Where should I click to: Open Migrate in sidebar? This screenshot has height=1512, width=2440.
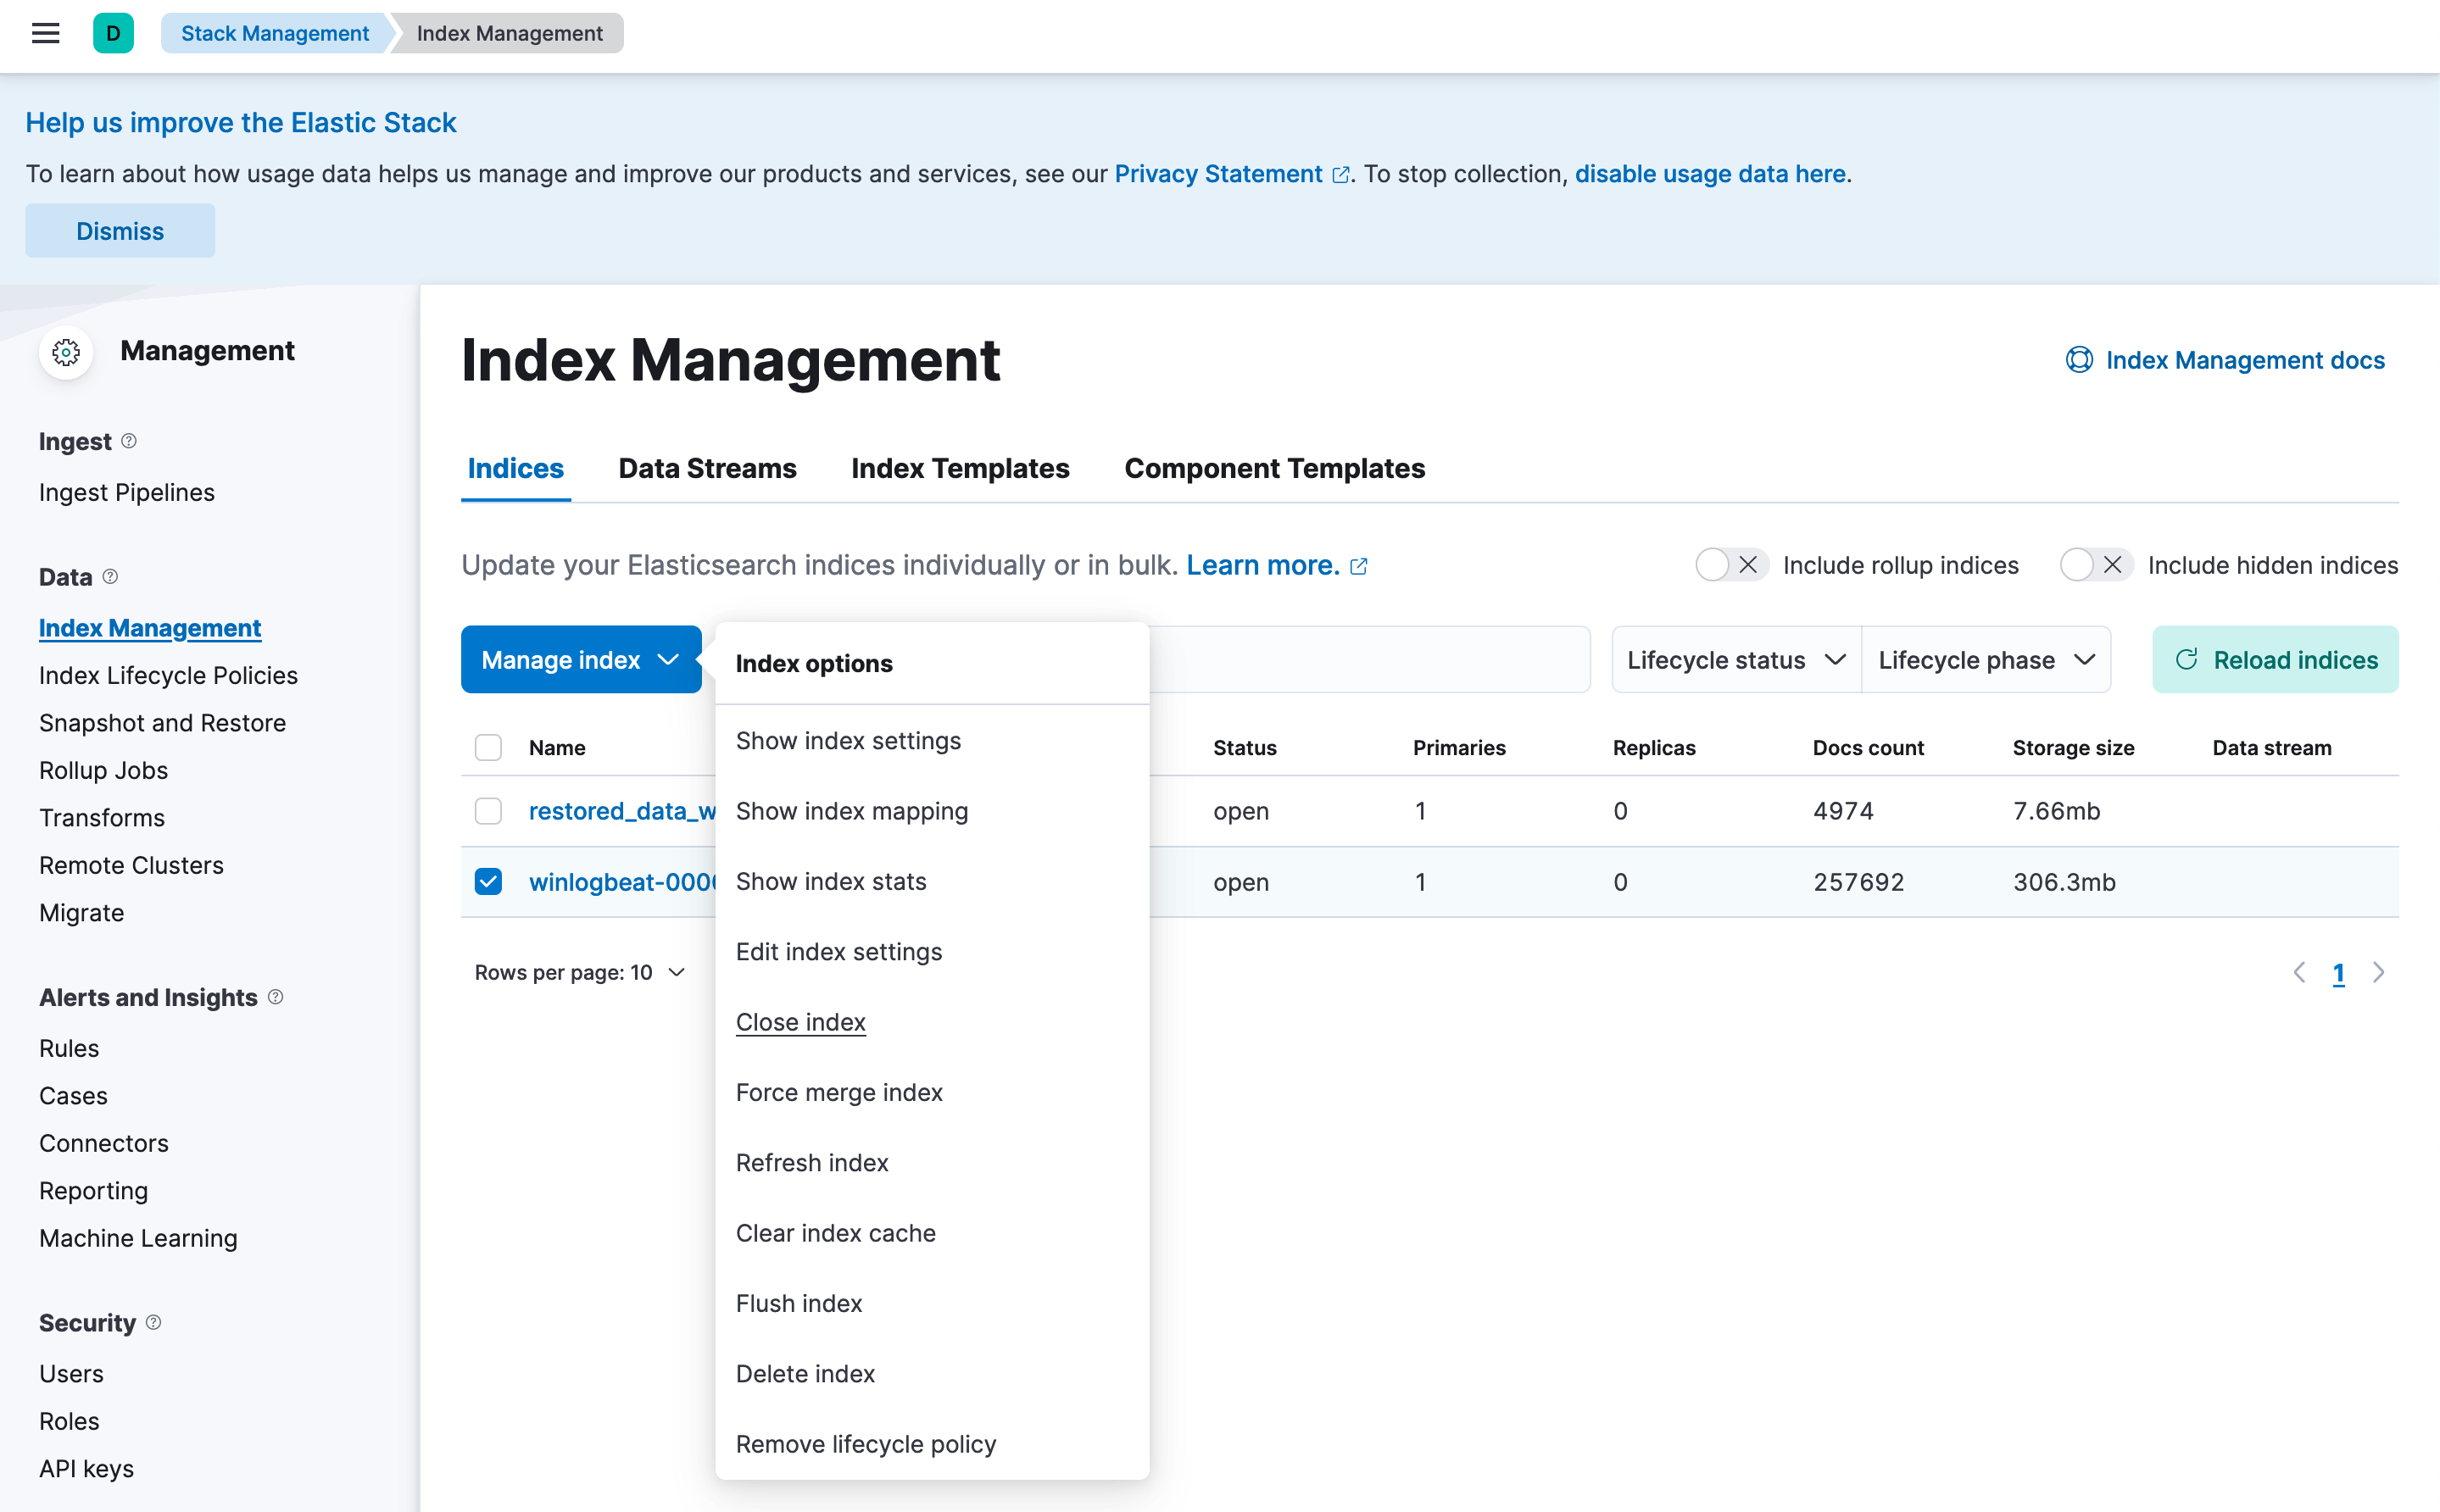[81, 913]
